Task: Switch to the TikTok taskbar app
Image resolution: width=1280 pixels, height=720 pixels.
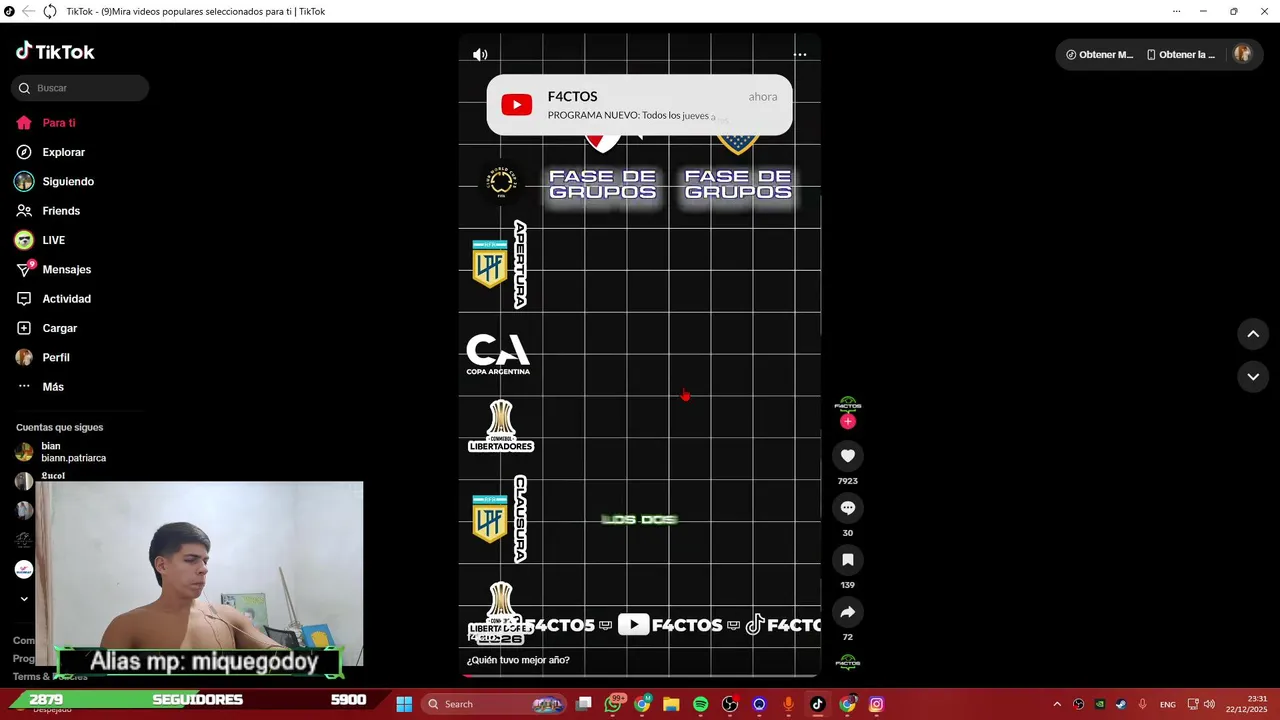Action: pos(817,704)
